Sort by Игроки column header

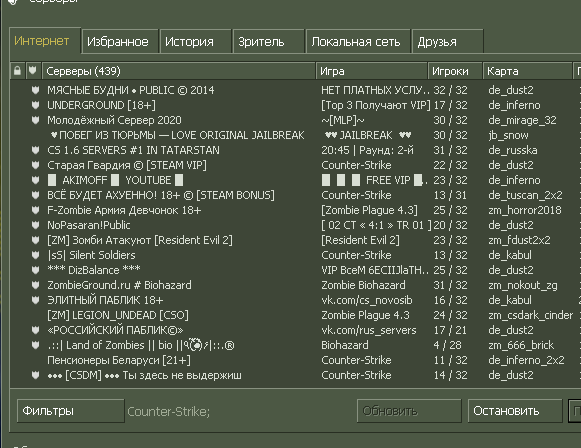455,71
